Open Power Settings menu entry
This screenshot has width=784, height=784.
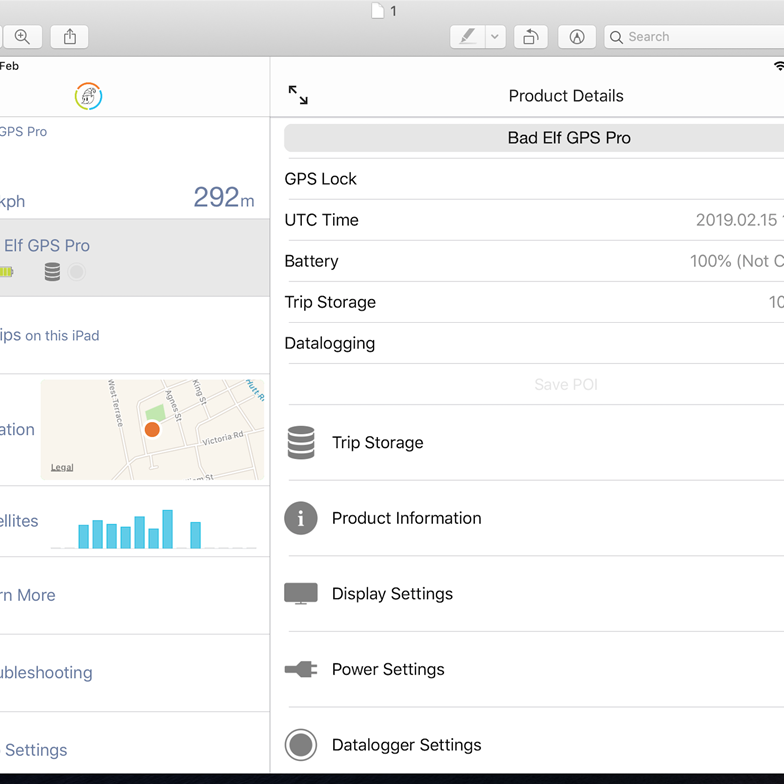534,669
